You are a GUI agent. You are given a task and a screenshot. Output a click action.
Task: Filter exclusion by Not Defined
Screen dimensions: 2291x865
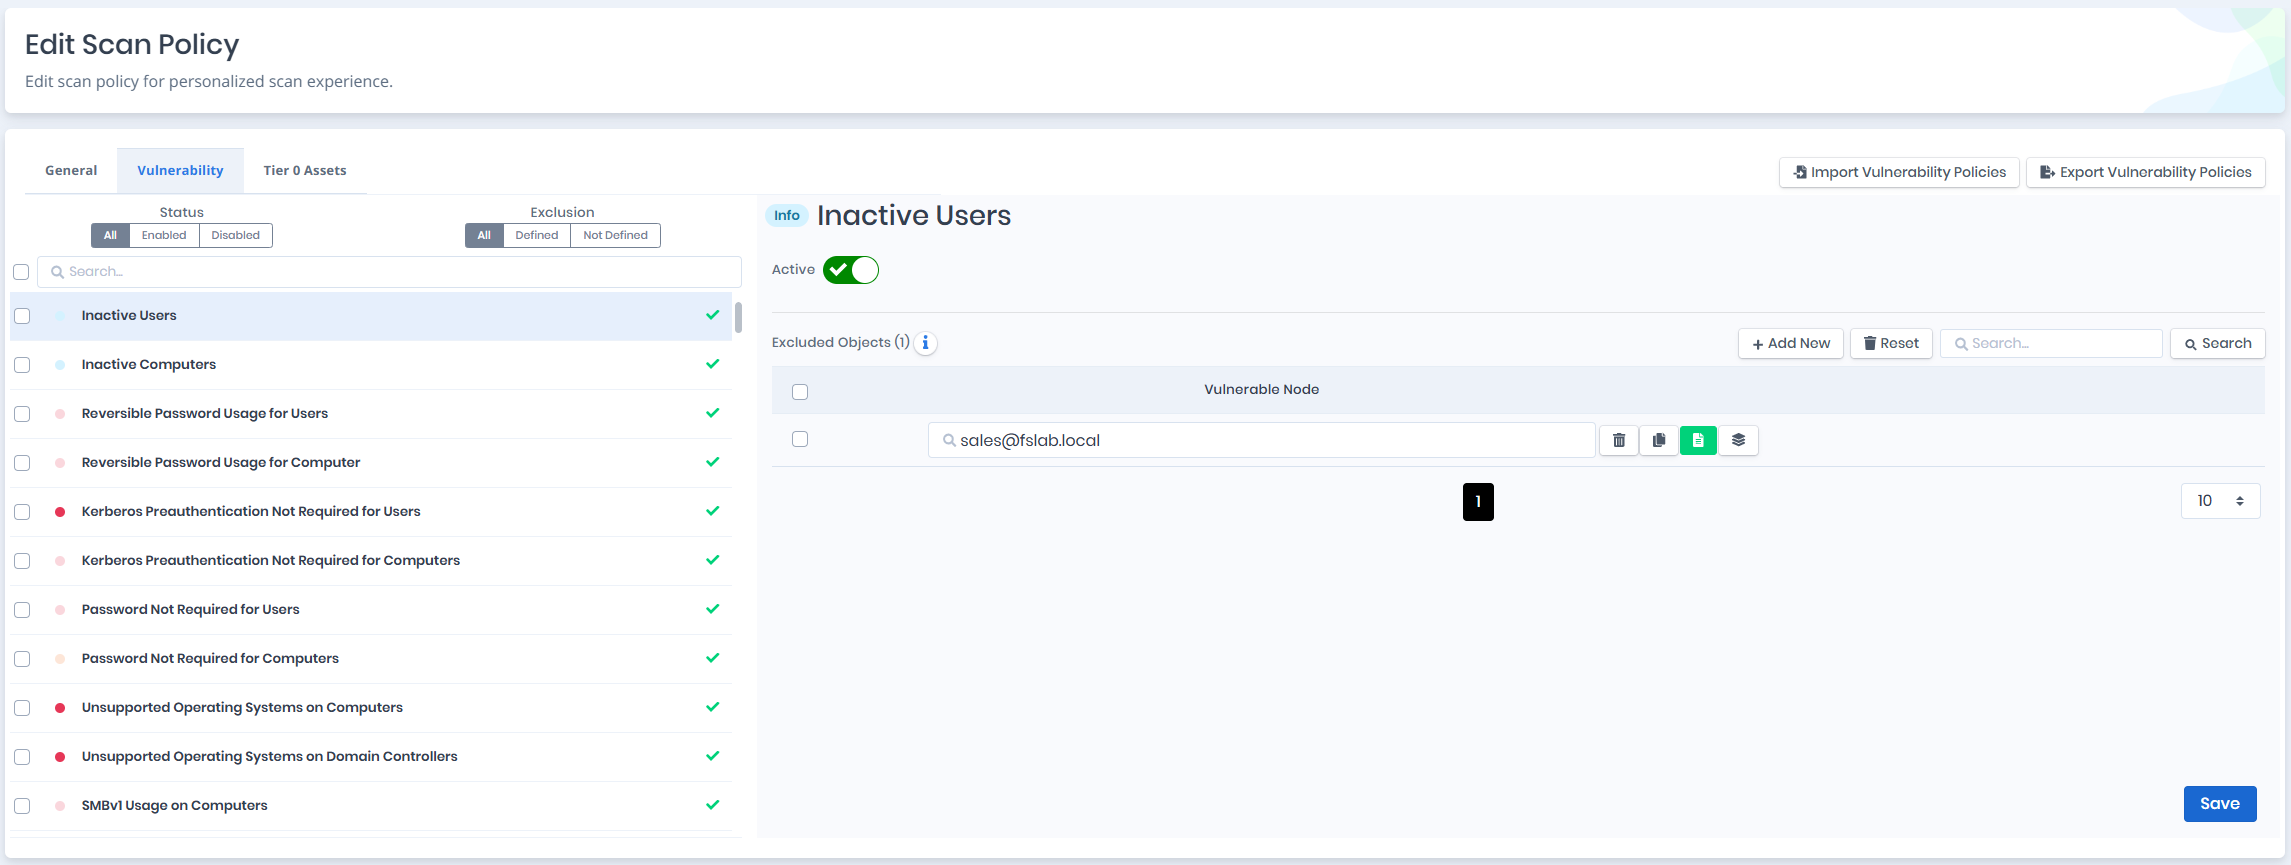[x=616, y=235]
